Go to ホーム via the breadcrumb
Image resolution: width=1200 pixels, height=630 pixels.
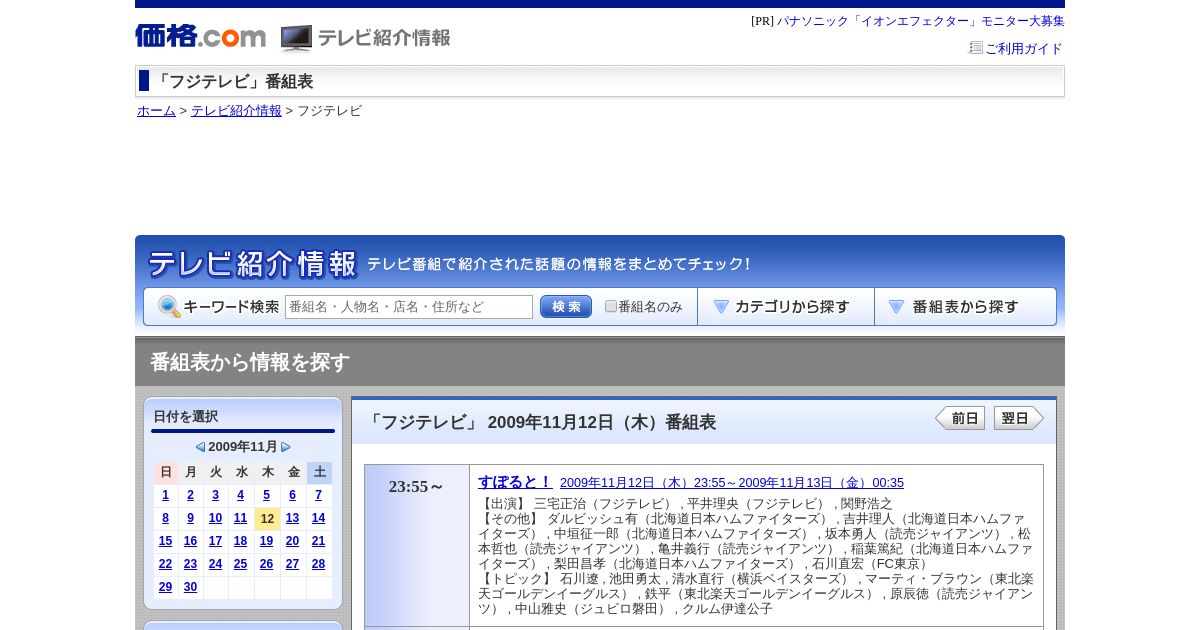click(x=156, y=111)
